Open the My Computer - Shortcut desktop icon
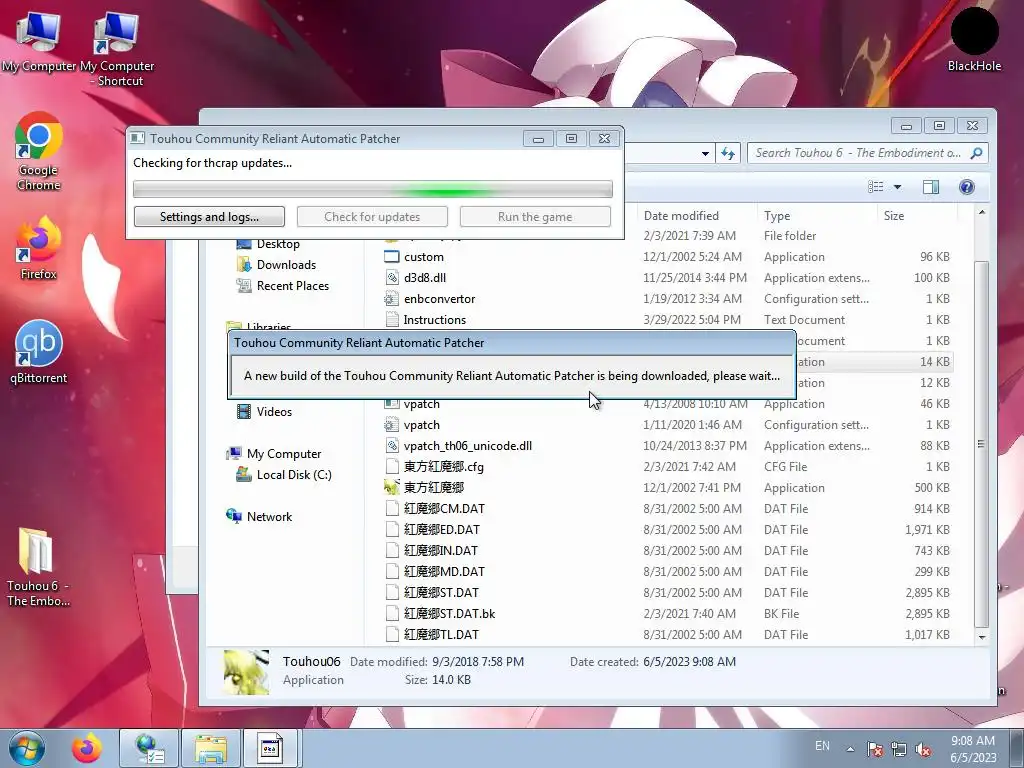The image size is (1024, 768). pyautogui.click(x=117, y=49)
